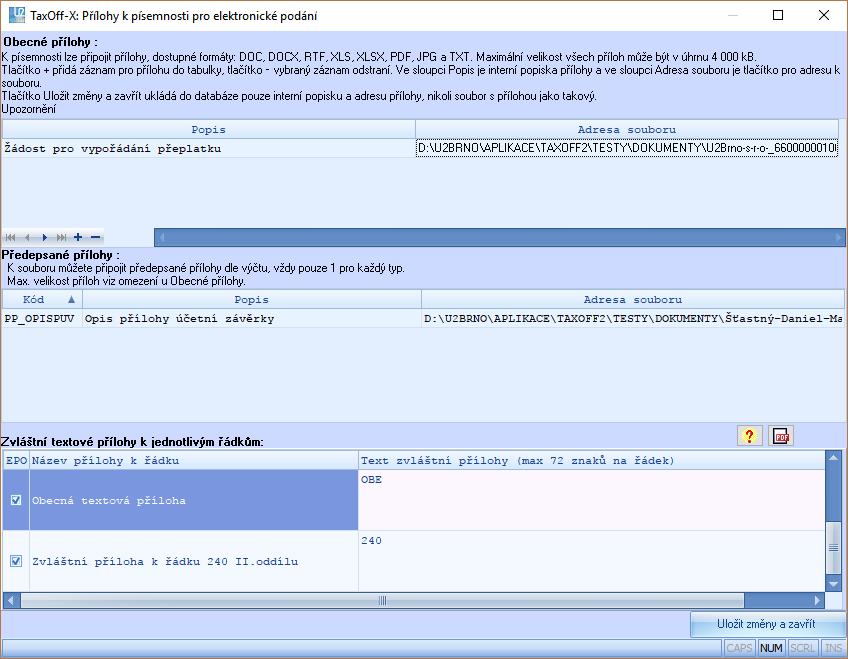Click Popis header in Předepsané přílohy table
The width and height of the screenshot is (848, 659).
click(251, 299)
